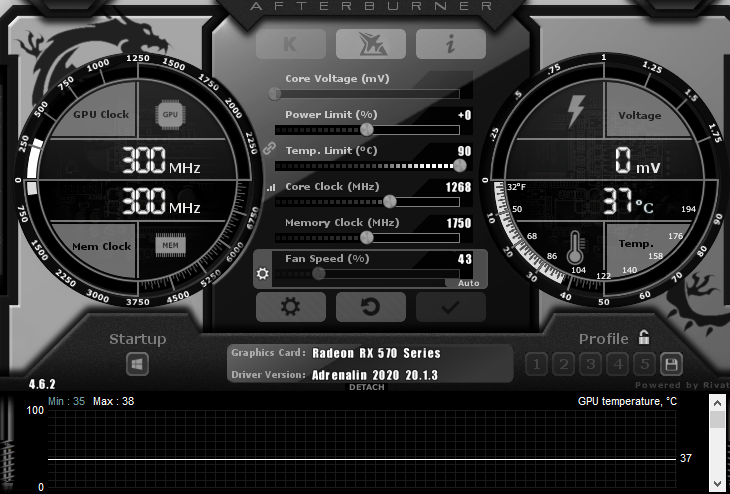The width and height of the screenshot is (730, 494).
Task: Adjust the Fan Speed slider handle
Action: pos(319,274)
